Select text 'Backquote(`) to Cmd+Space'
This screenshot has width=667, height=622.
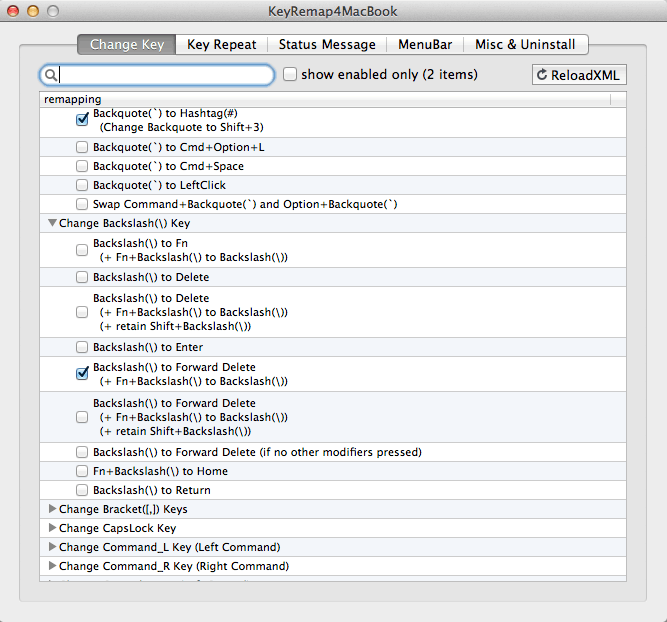168,166
